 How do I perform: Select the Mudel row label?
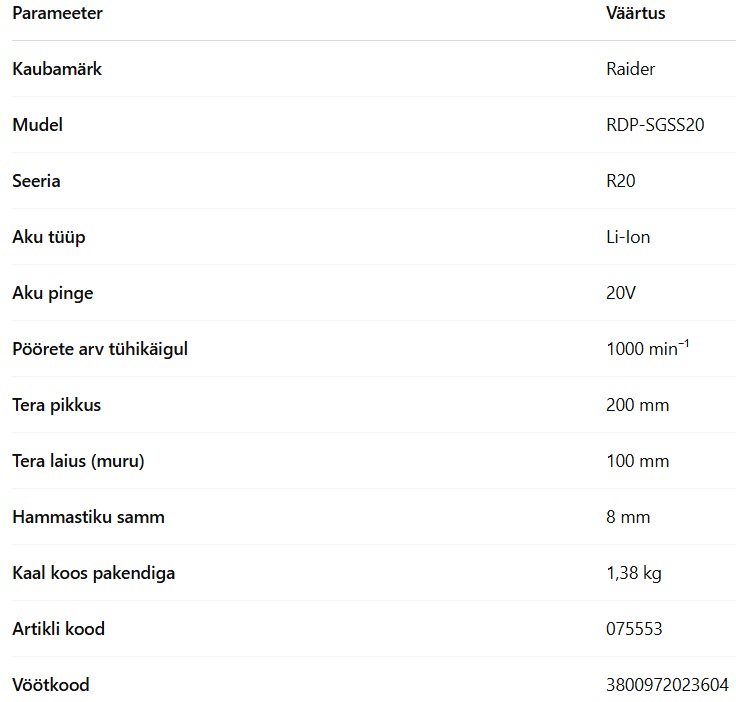(38, 125)
